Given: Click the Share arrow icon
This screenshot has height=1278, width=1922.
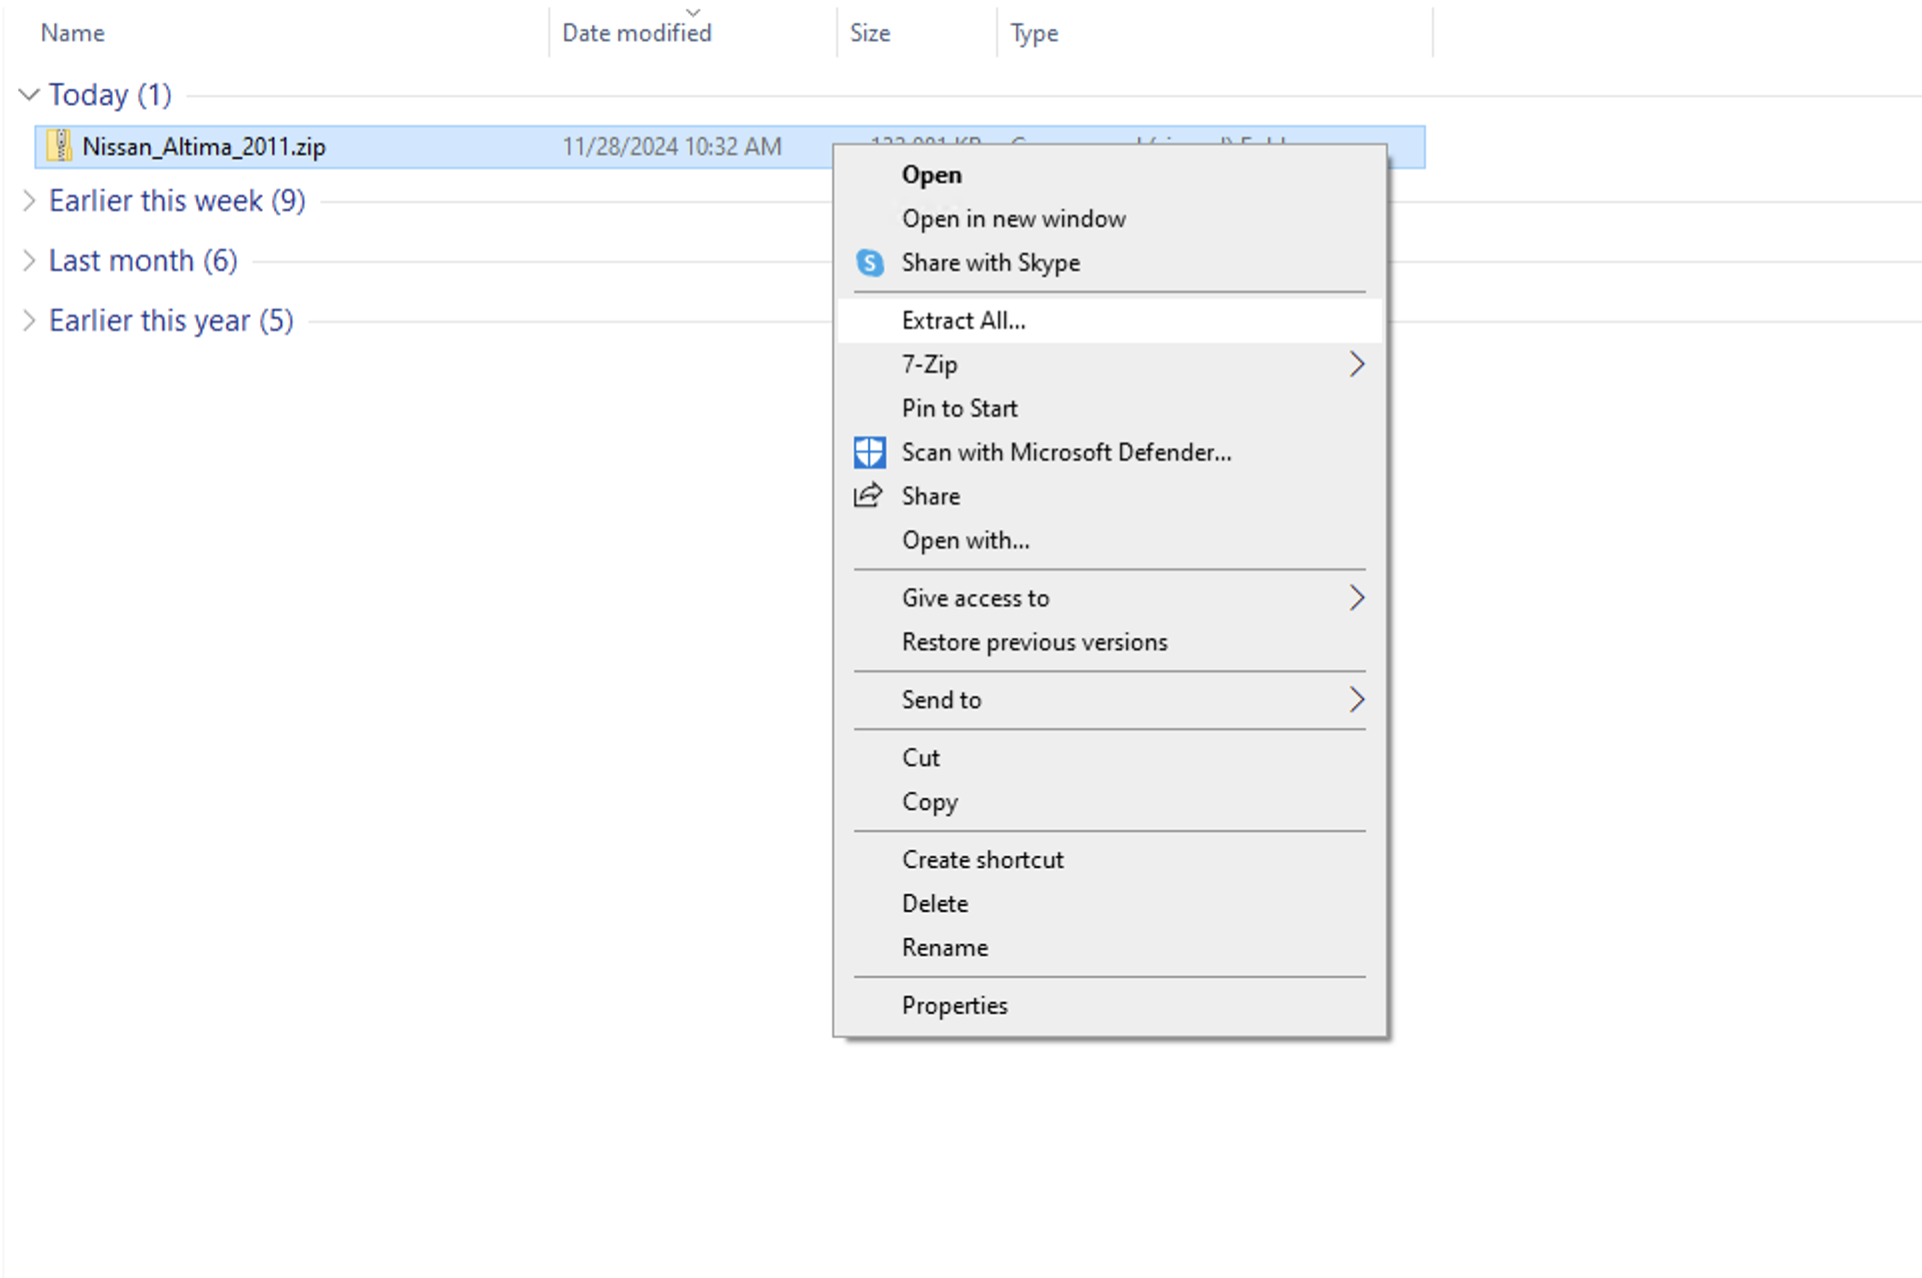Looking at the screenshot, I should tap(868, 496).
